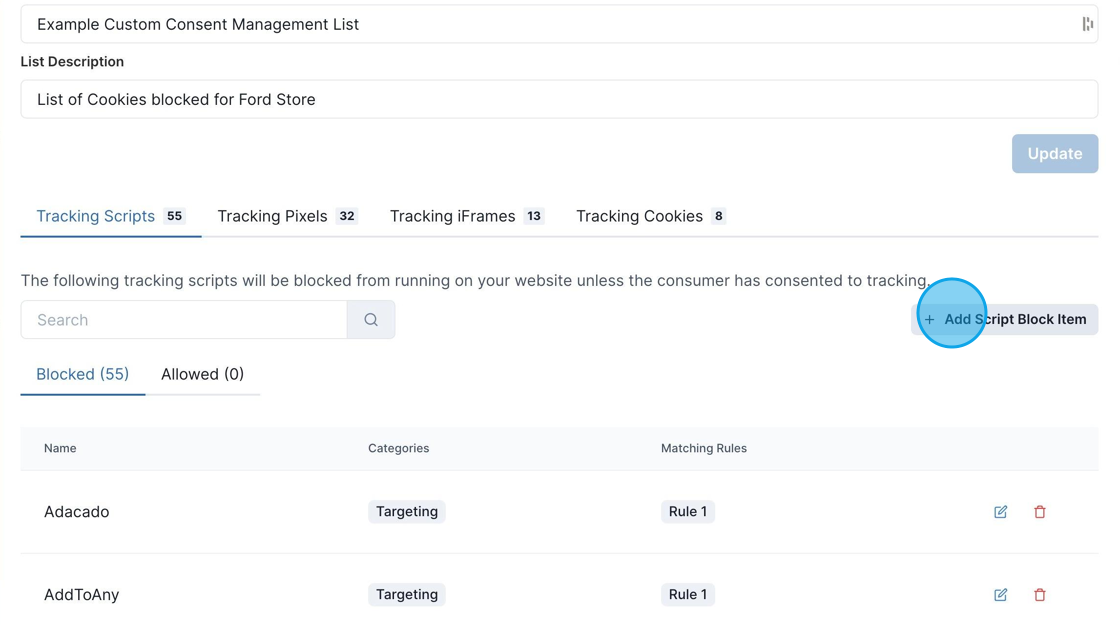Click Rule 1 badge for AddToAny
This screenshot has width=1120, height=625.
688,594
